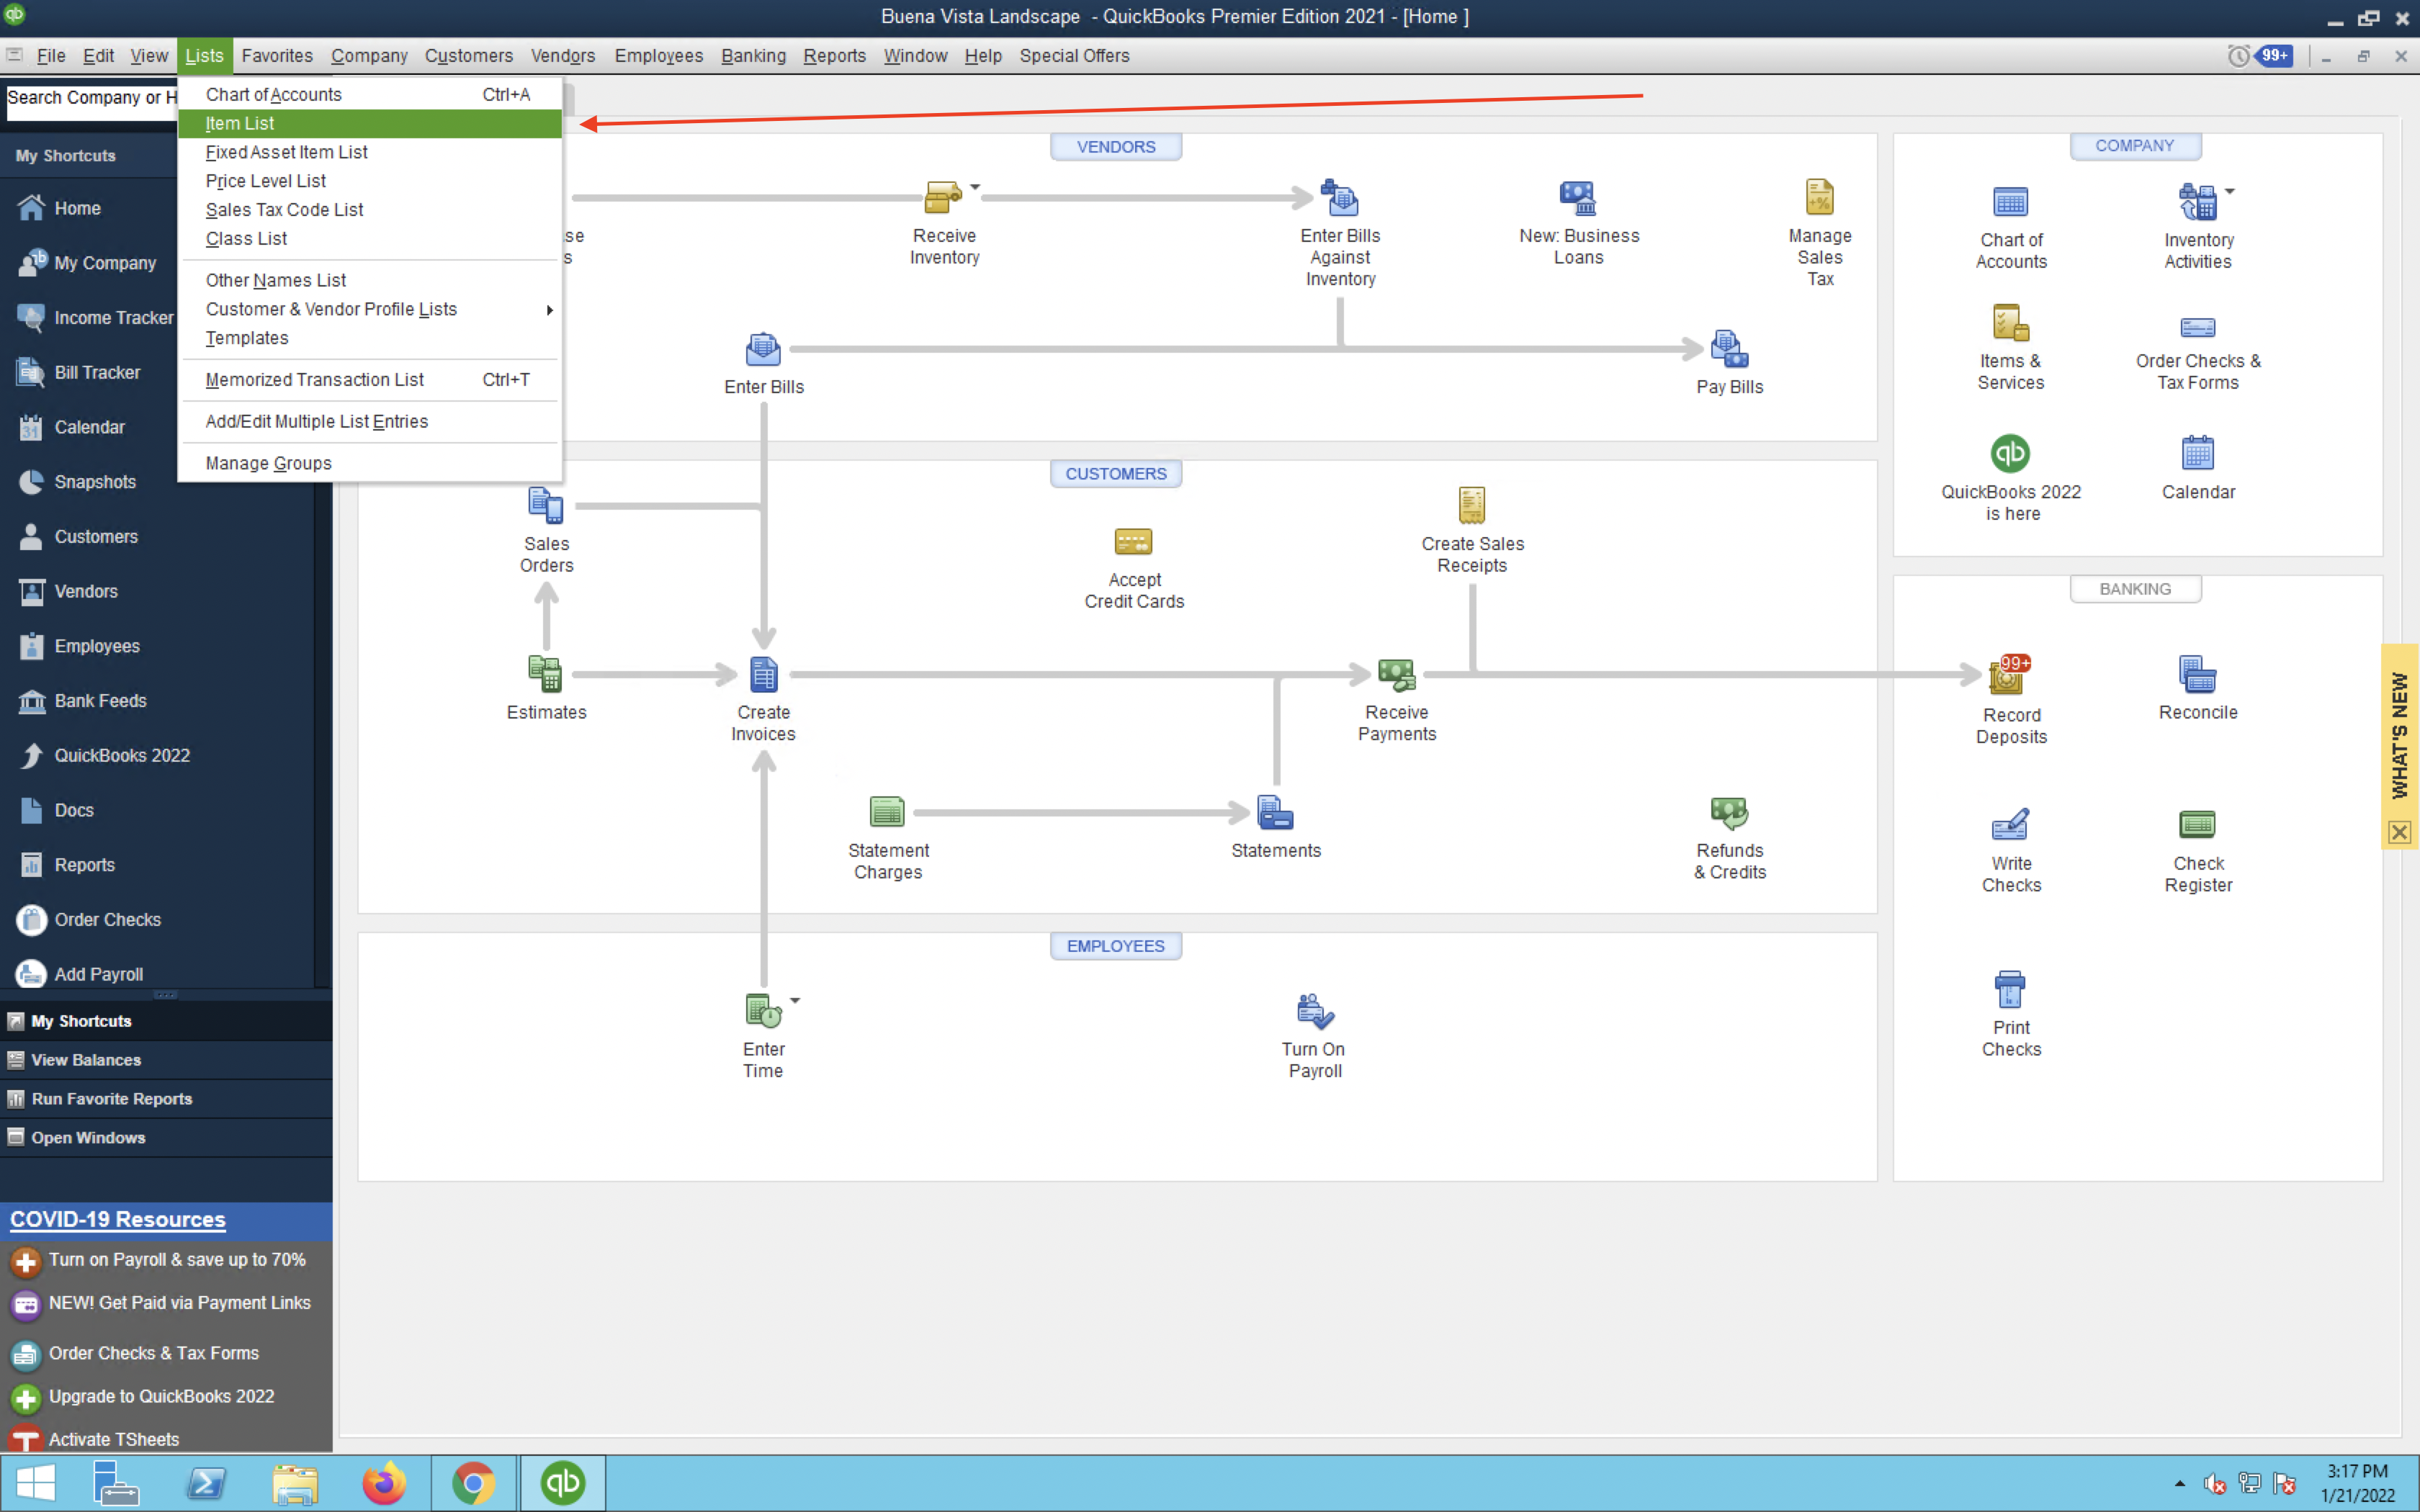Viewport: 2420px width, 1512px height.
Task: Open Turn On Payroll icon
Action: pos(1314,1012)
